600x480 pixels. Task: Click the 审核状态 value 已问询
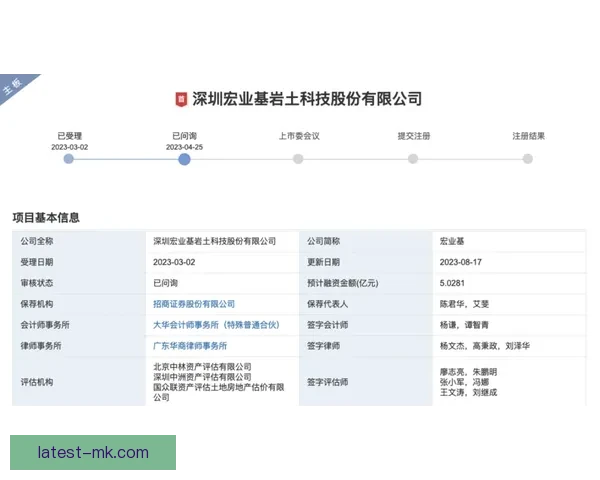coord(165,283)
